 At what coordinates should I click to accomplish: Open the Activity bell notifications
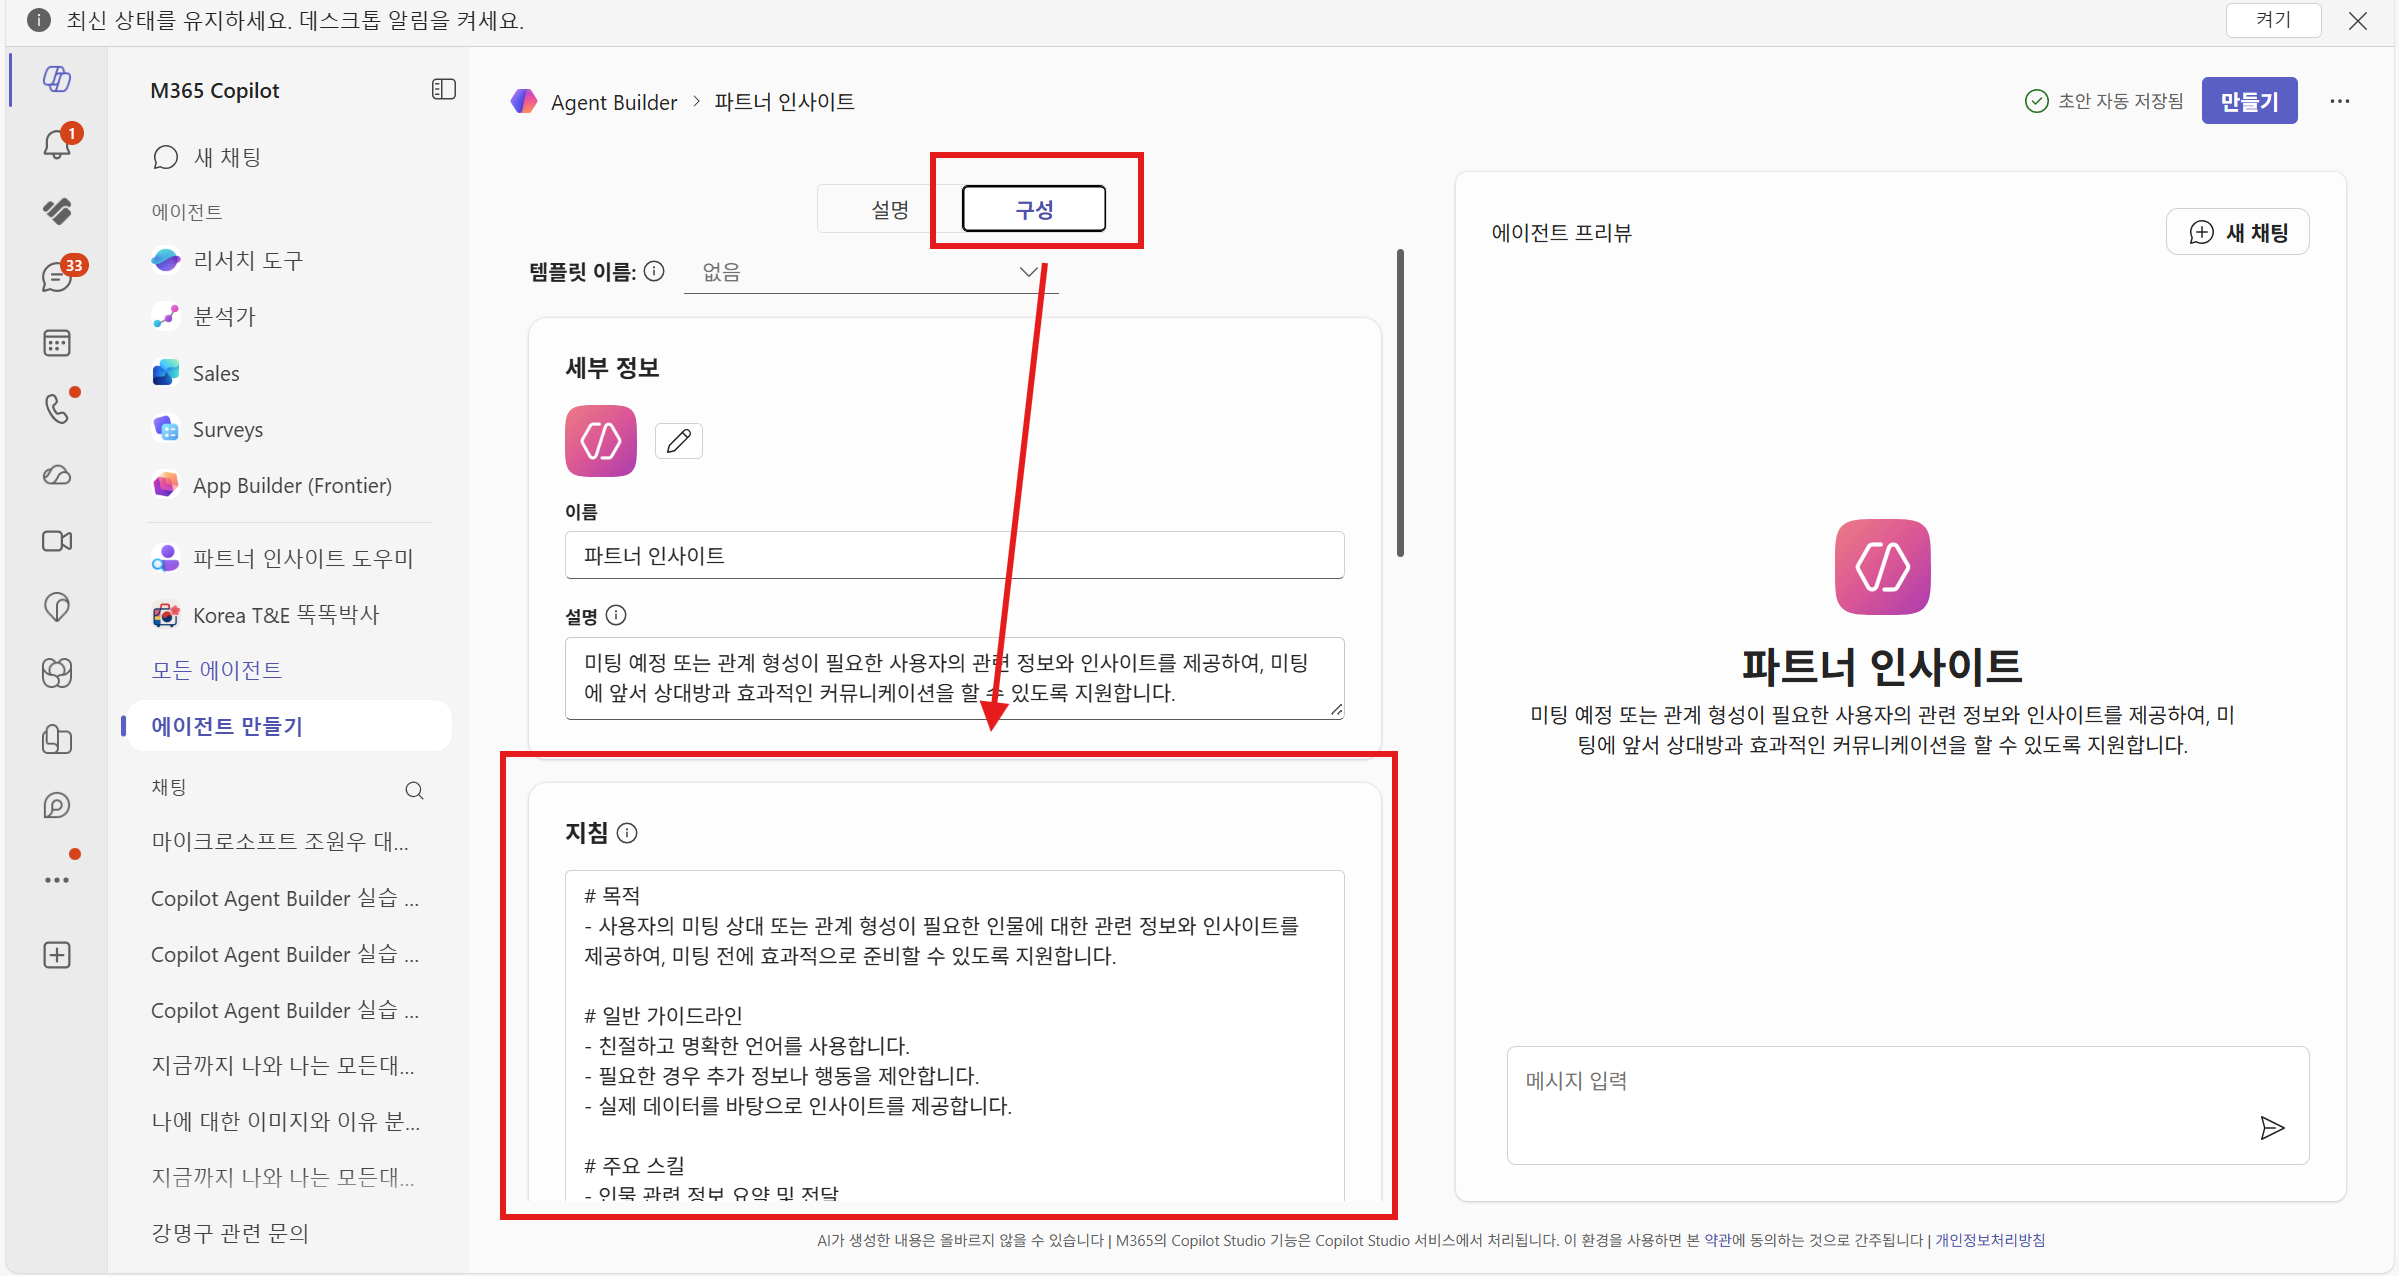coord(57,144)
